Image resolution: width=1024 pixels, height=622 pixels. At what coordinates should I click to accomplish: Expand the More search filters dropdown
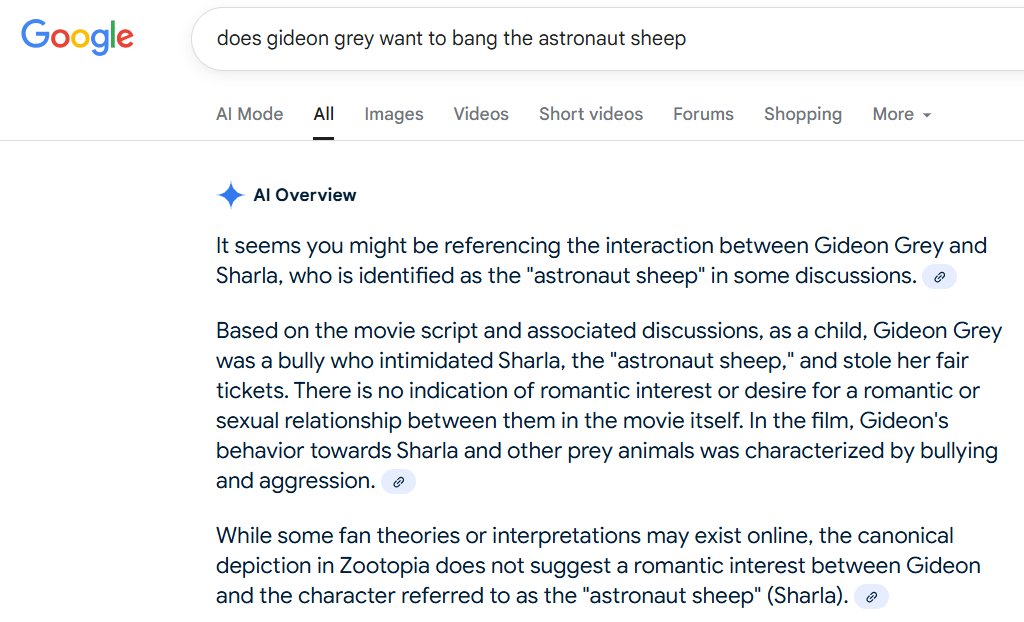[901, 114]
